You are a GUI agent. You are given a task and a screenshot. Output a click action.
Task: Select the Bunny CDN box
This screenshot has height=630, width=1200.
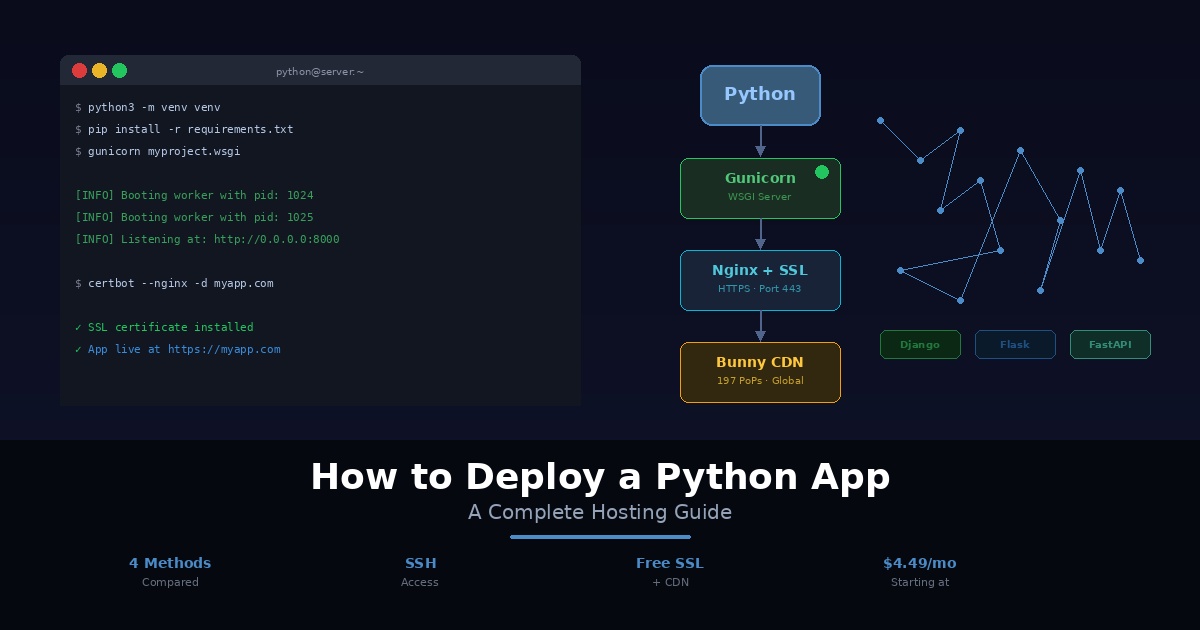click(x=760, y=372)
